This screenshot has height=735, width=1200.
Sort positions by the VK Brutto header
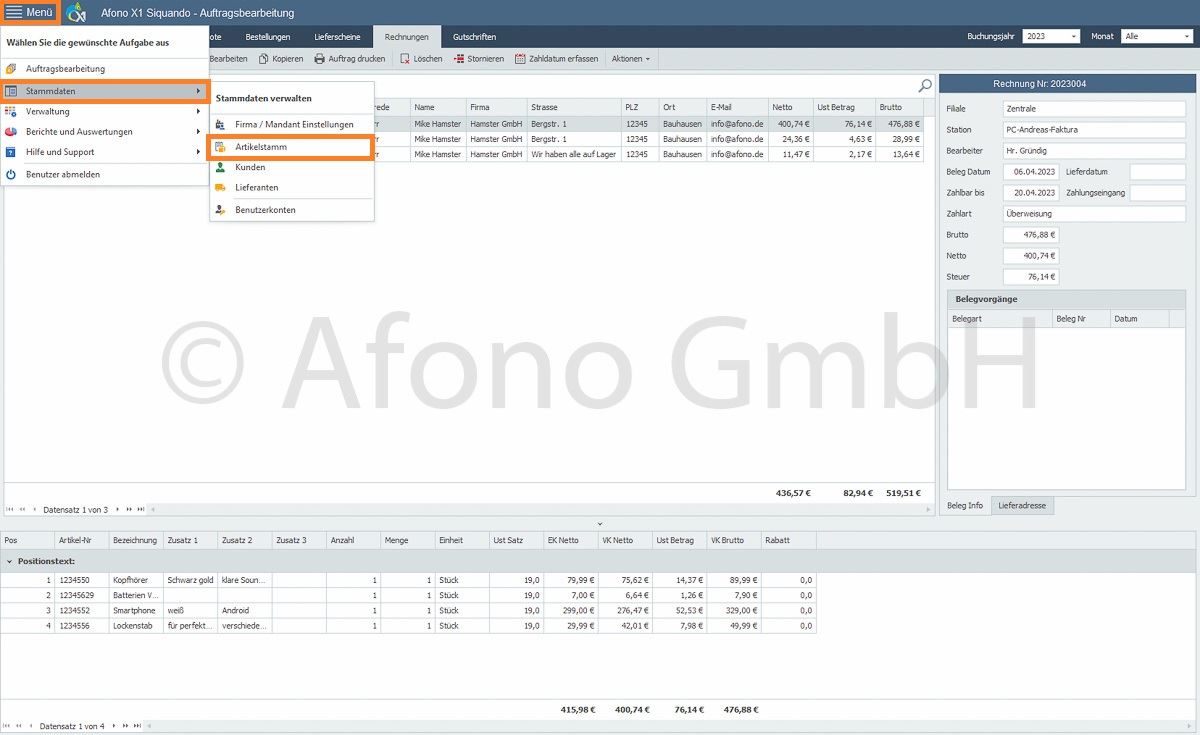point(734,540)
